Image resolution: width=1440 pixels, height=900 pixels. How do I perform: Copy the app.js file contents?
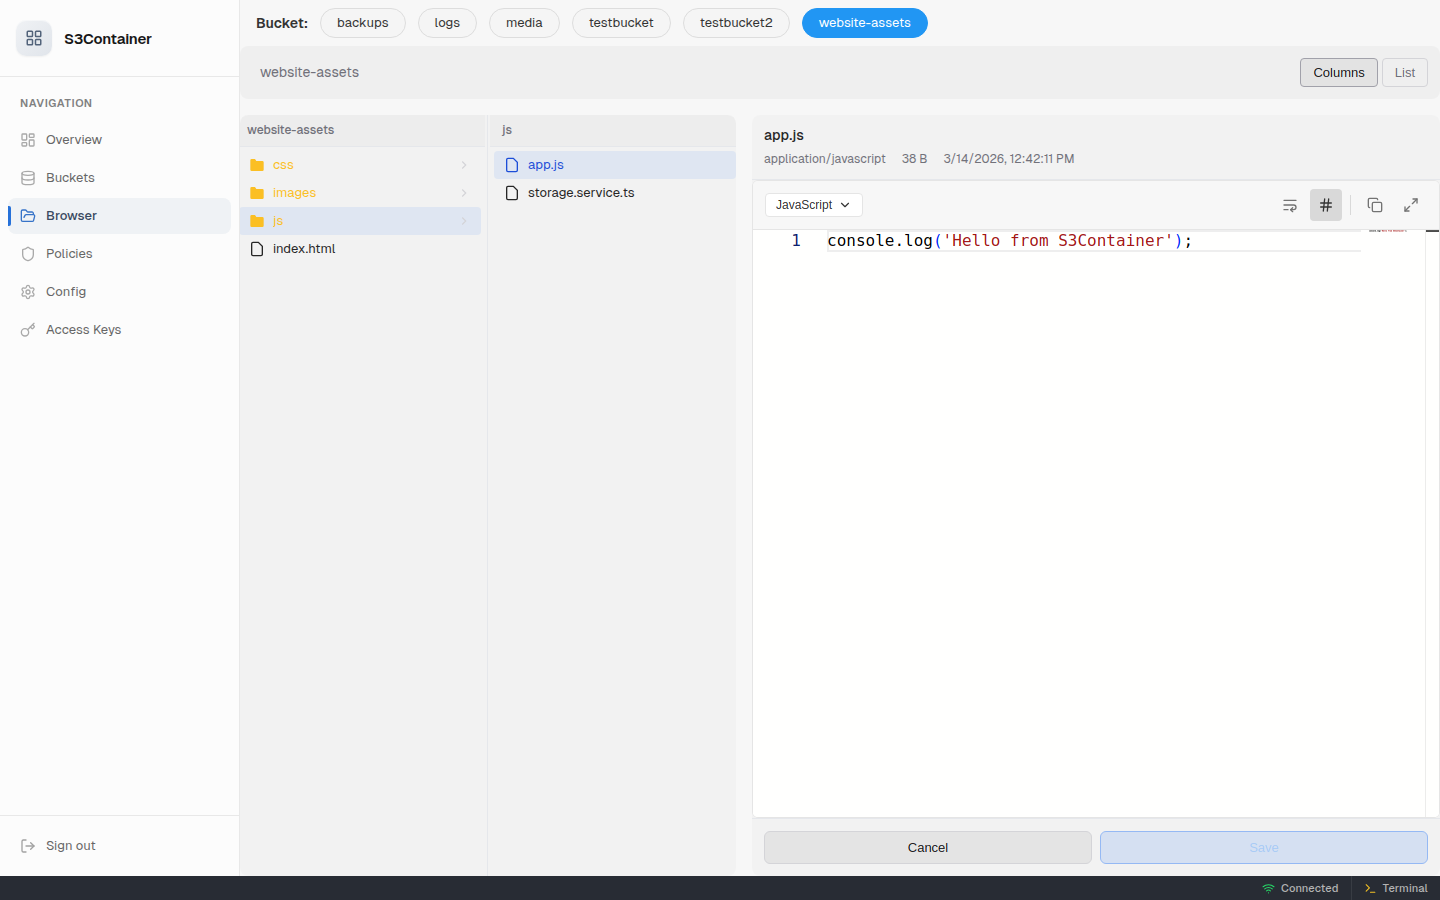(x=1374, y=205)
